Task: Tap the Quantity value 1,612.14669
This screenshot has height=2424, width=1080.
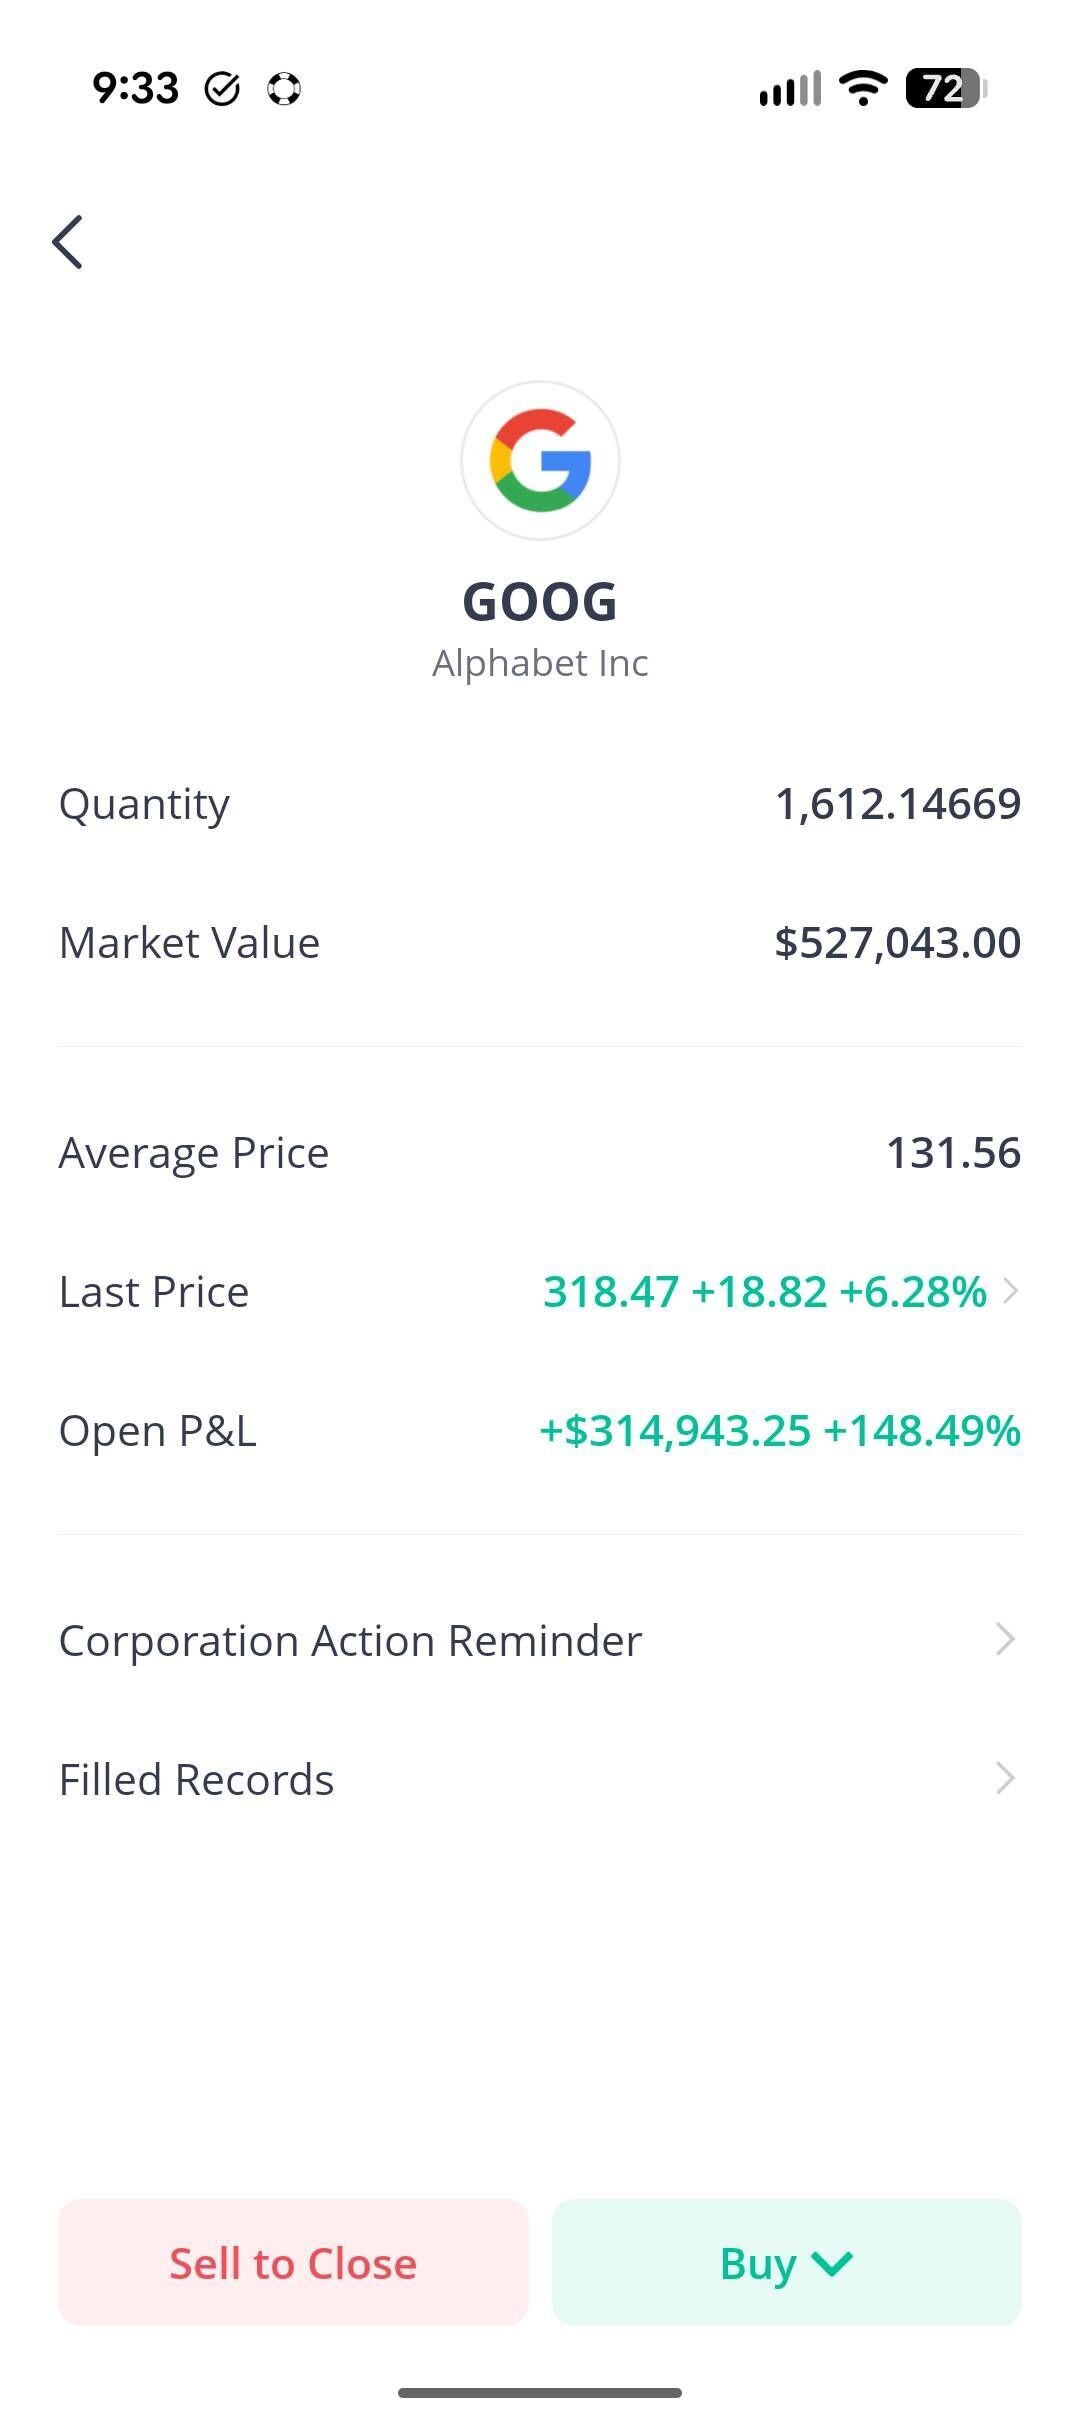Action: coord(897,804)
